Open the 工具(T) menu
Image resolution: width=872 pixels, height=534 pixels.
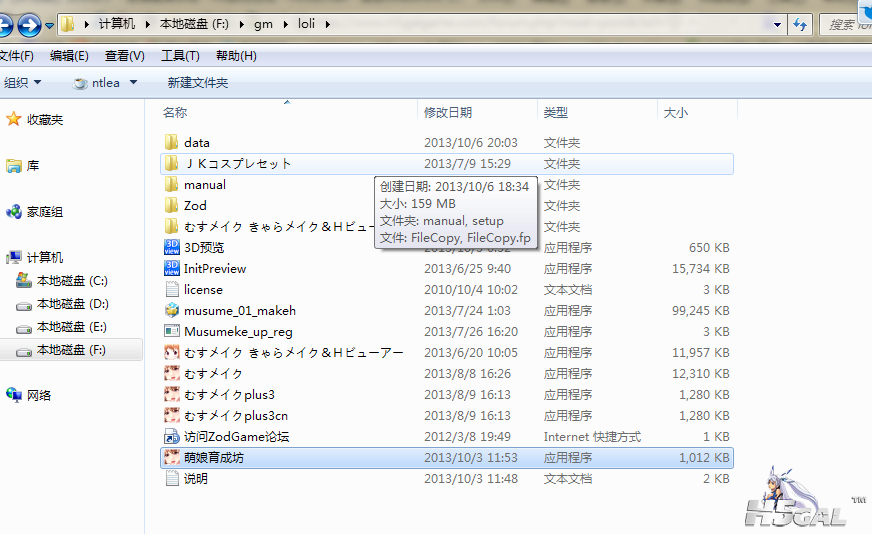(x=180, y=56)
